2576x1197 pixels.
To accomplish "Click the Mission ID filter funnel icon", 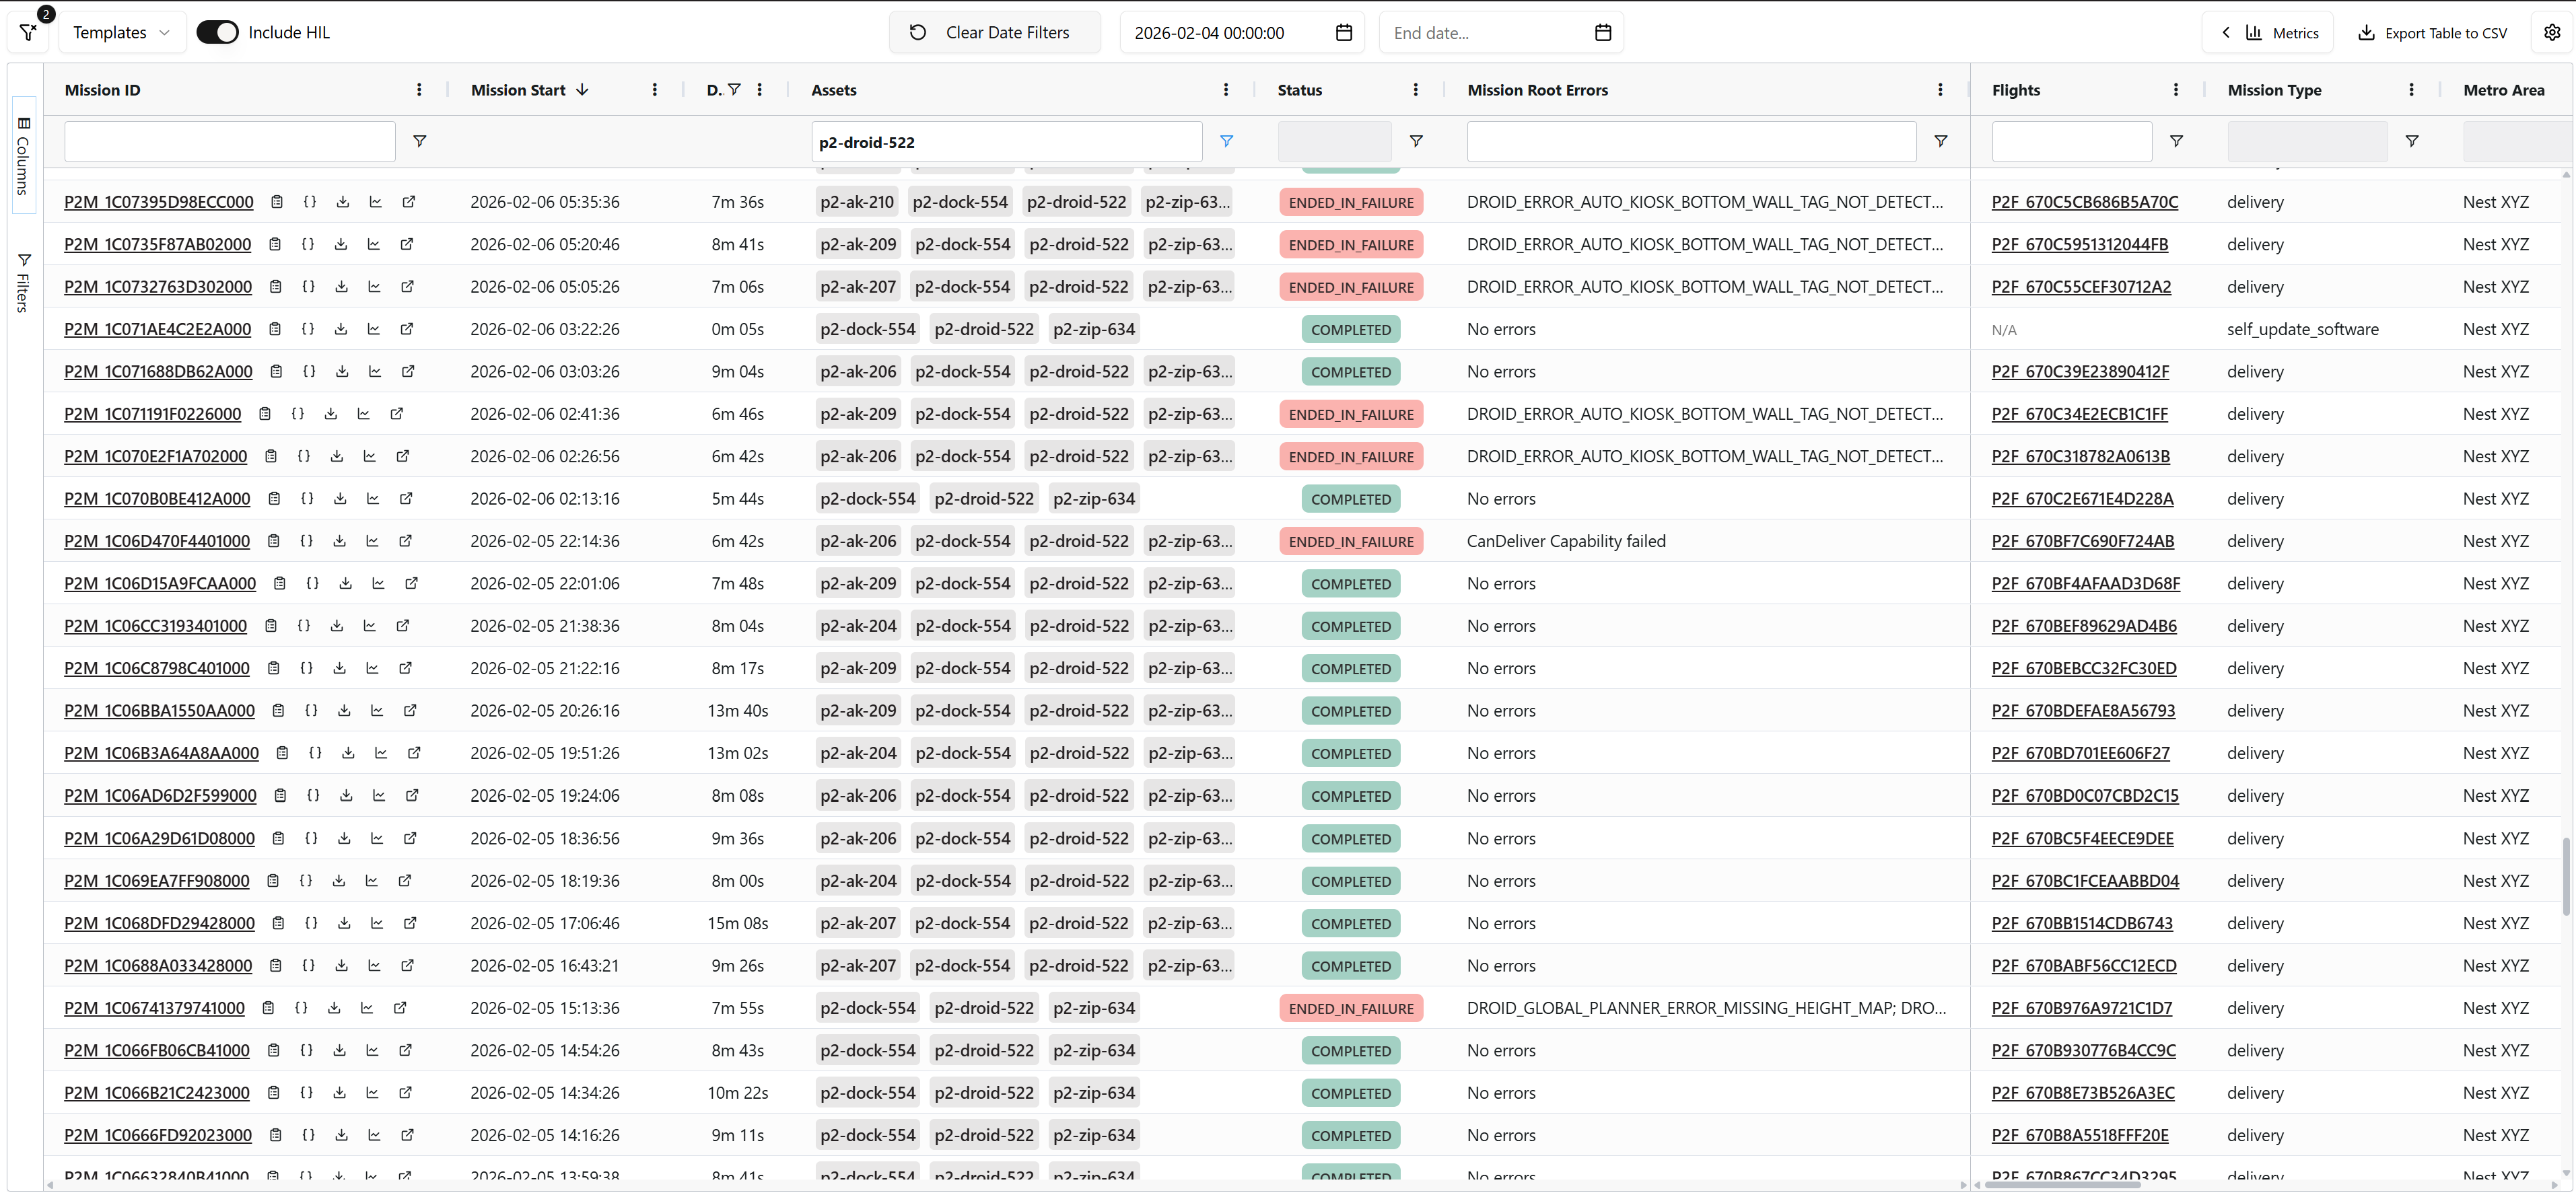I will tap(420, 141).
